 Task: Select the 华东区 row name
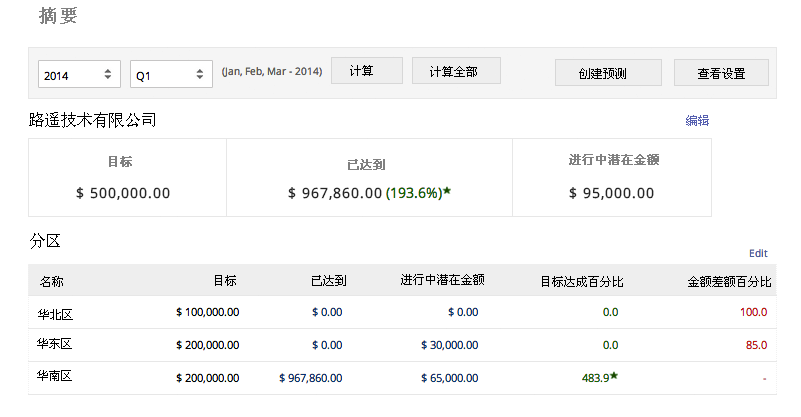[55, 345]
